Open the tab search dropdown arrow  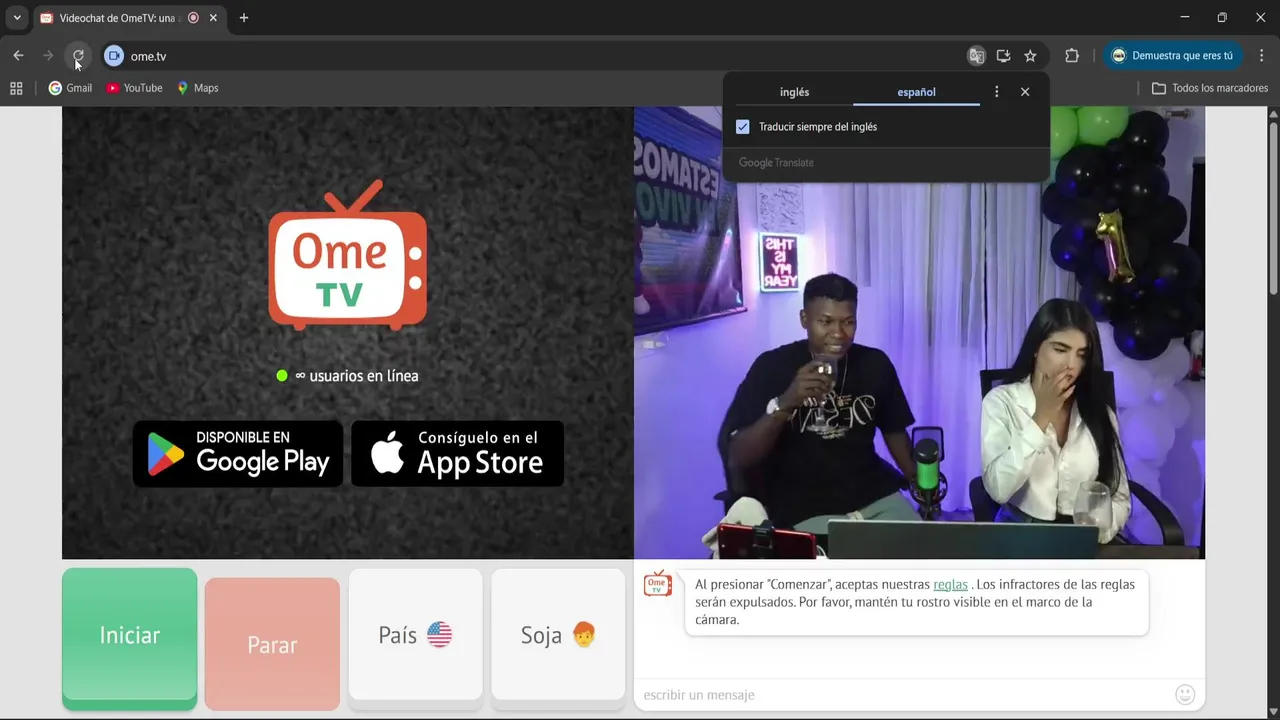click(x=17, y=18)
